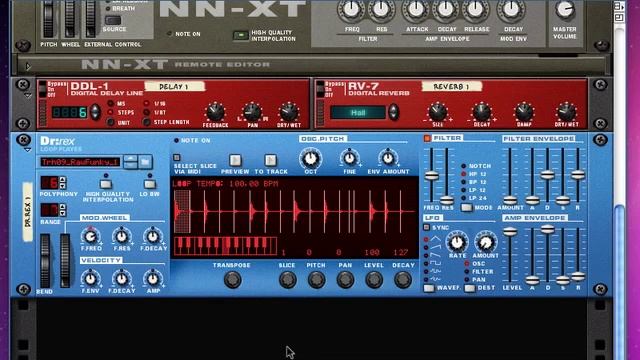
Task: Toggle NN-XT High Quality Interpolation button
Action: [x=240, y=36]
